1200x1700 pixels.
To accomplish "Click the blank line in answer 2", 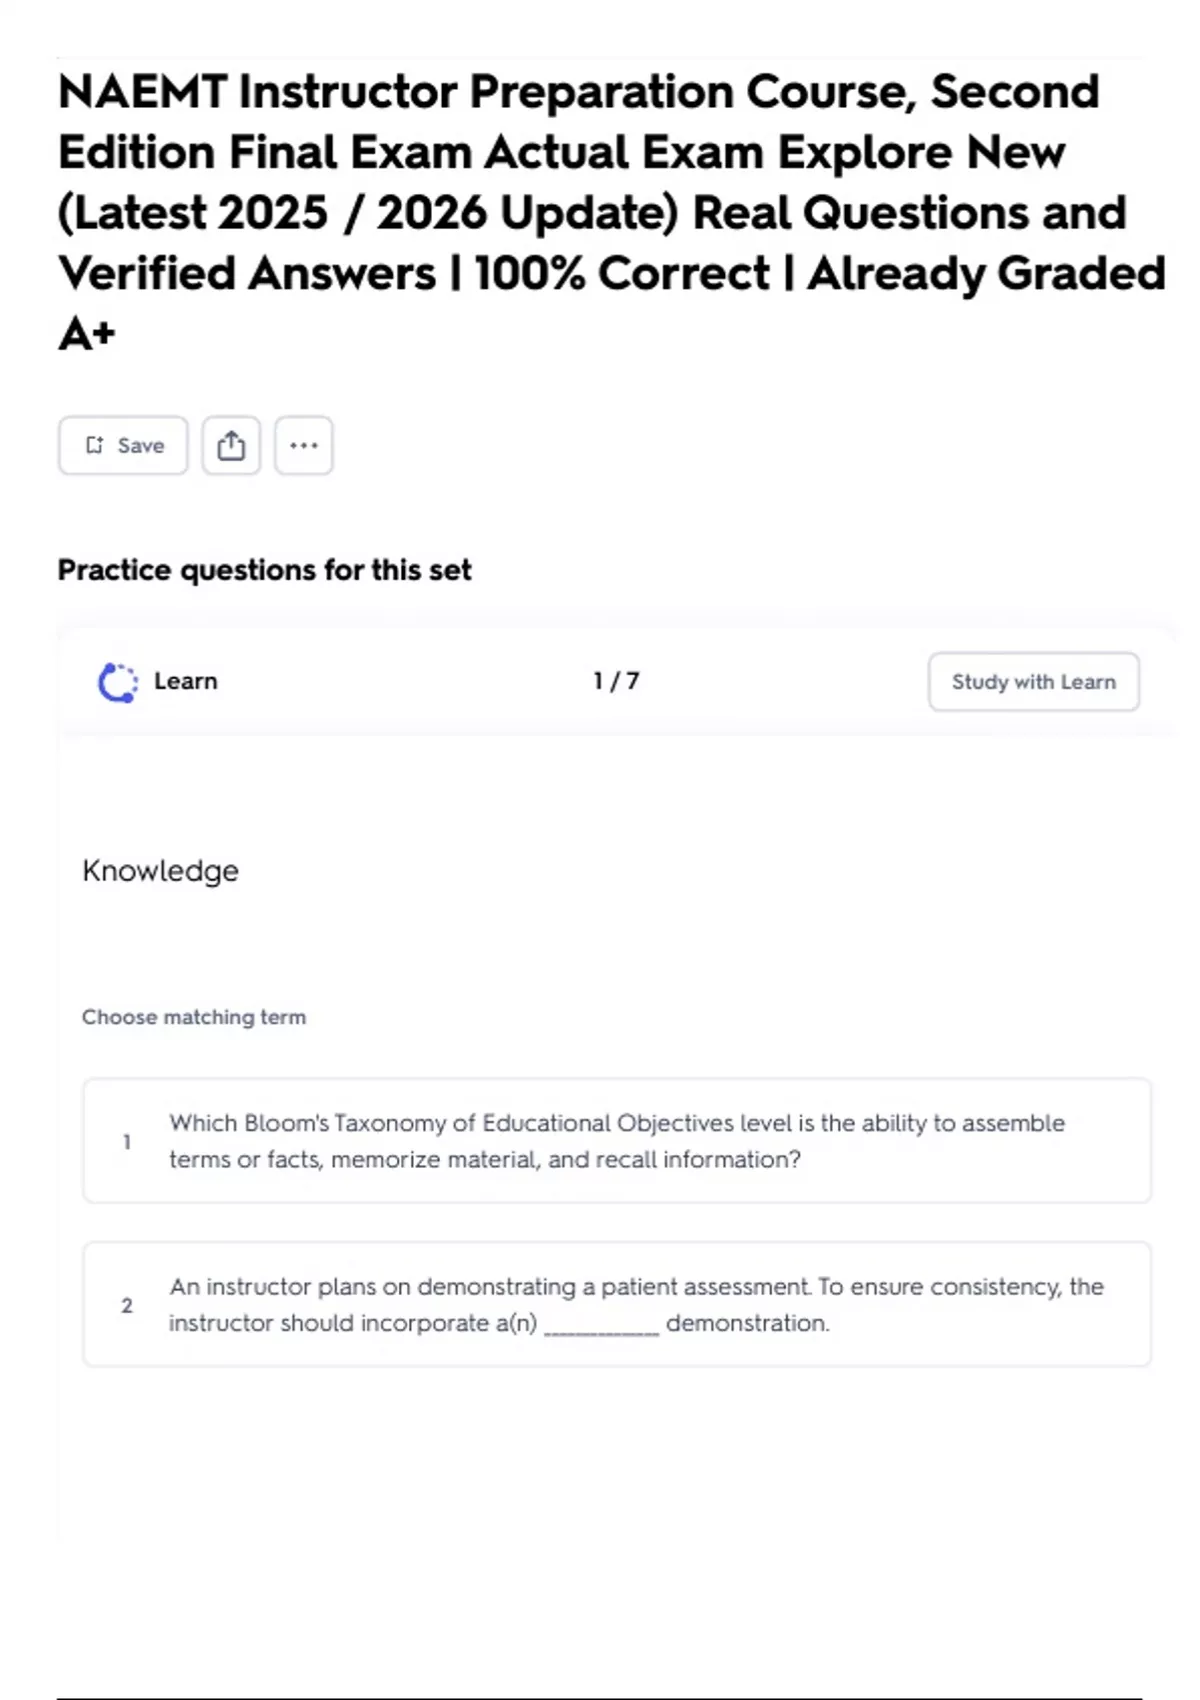I will (x=601, y=1326).
